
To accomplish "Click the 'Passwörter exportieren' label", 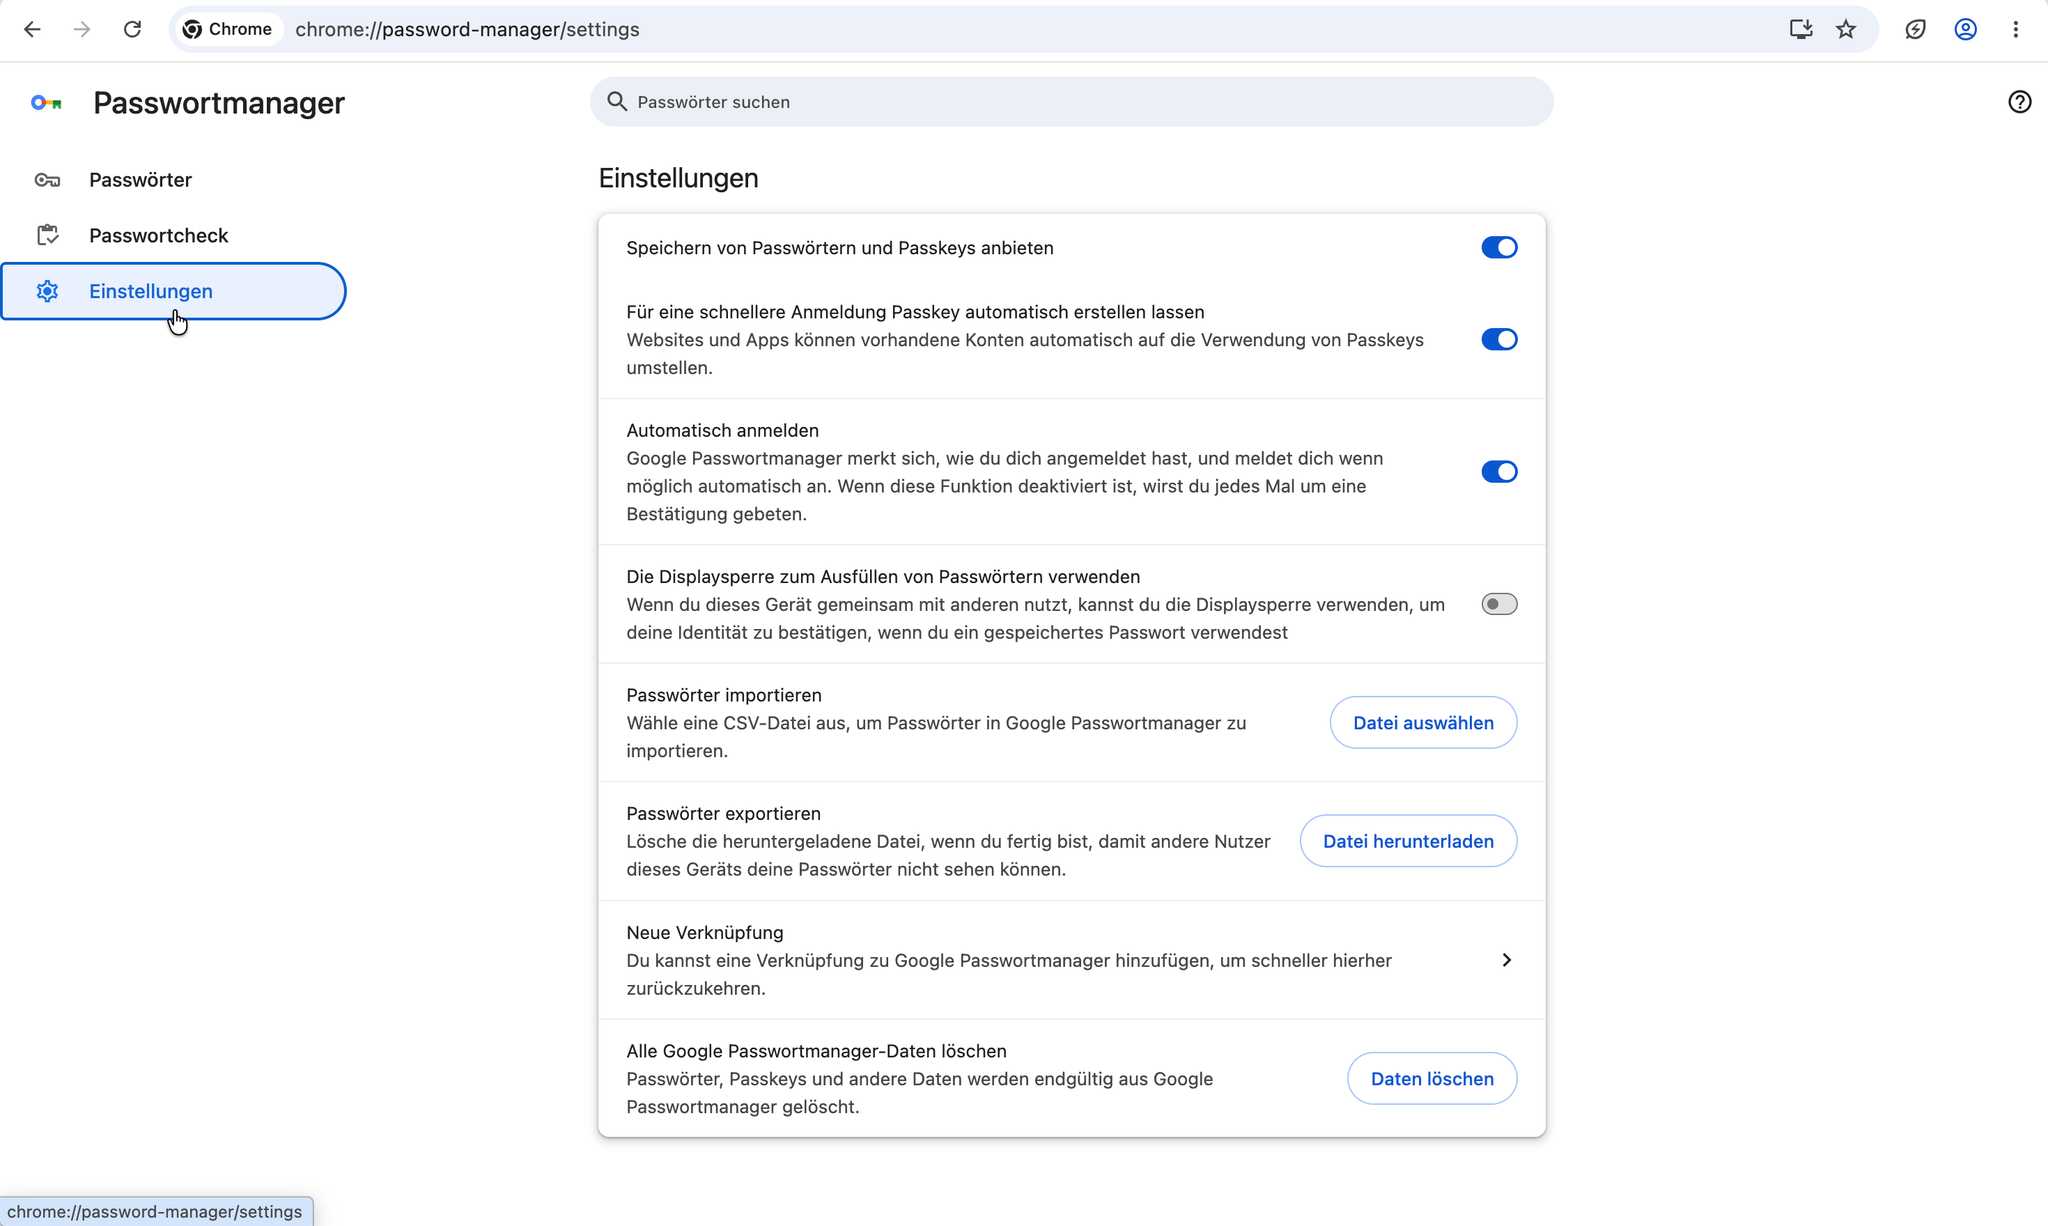I will (x=723, y=813).
